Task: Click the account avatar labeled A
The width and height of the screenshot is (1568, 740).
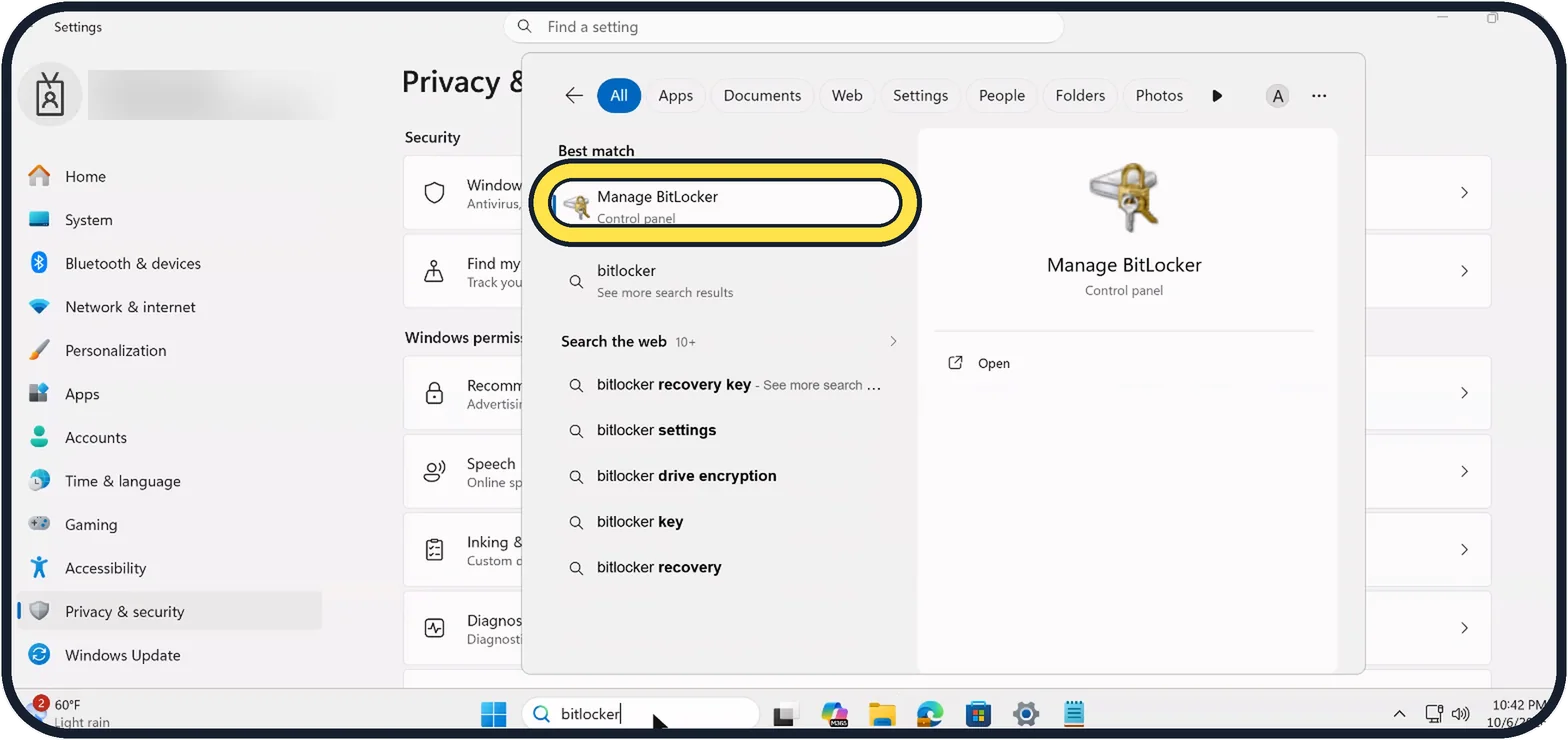Action: pyautogui.click(x=1277, y=96)
